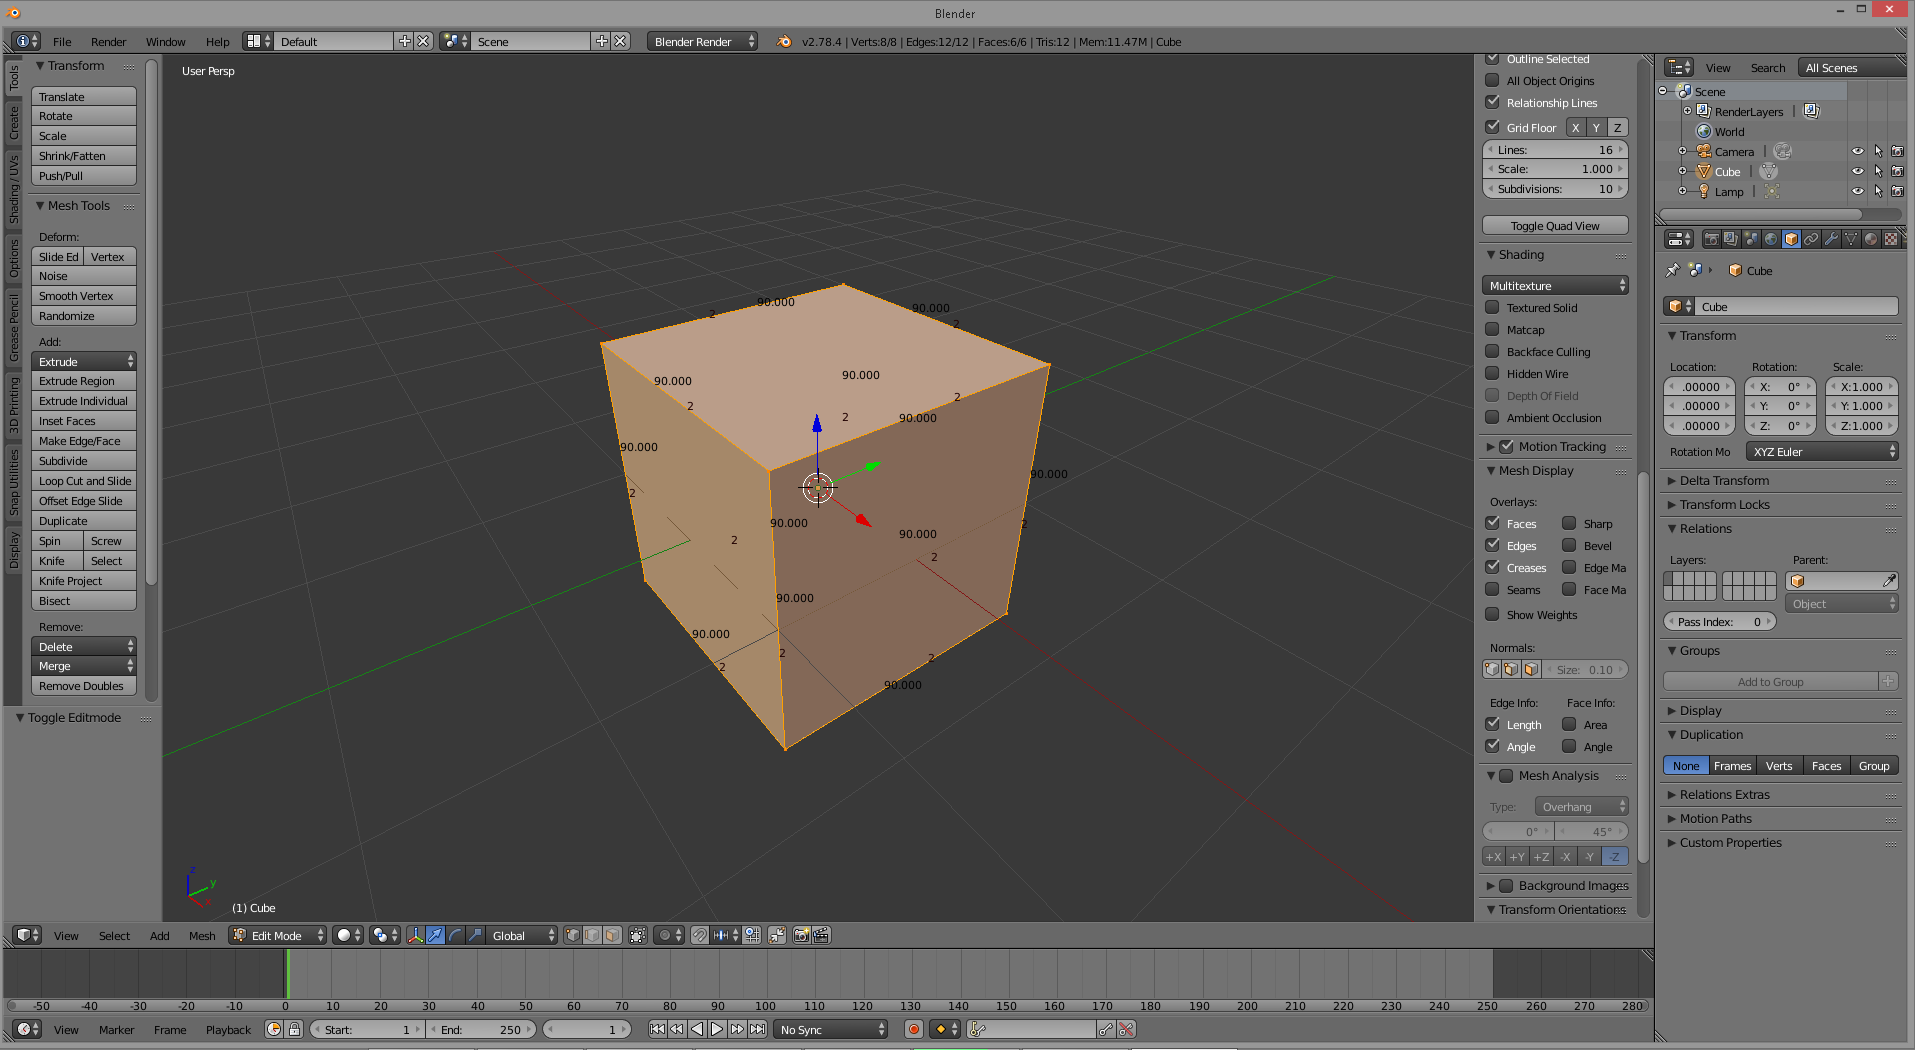Image resolution: width=1915 pixels, height=1050 pixels.
Task: Click the Loop Cut and Slide button
Action: [84, 481]
